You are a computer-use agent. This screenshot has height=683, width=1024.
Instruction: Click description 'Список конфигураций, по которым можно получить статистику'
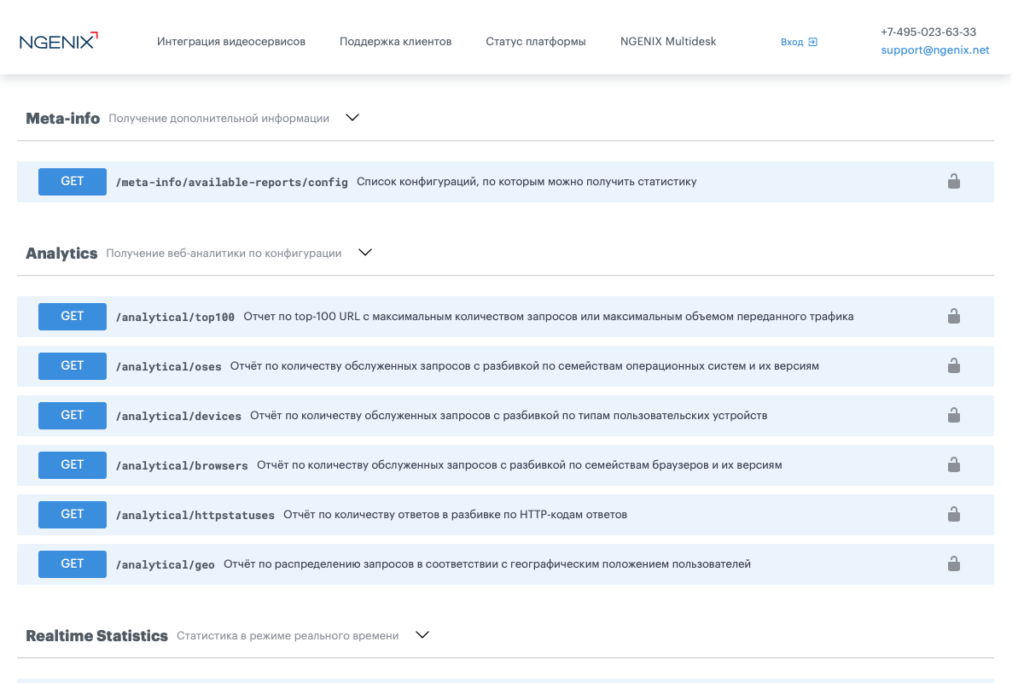tap(526, 182)
